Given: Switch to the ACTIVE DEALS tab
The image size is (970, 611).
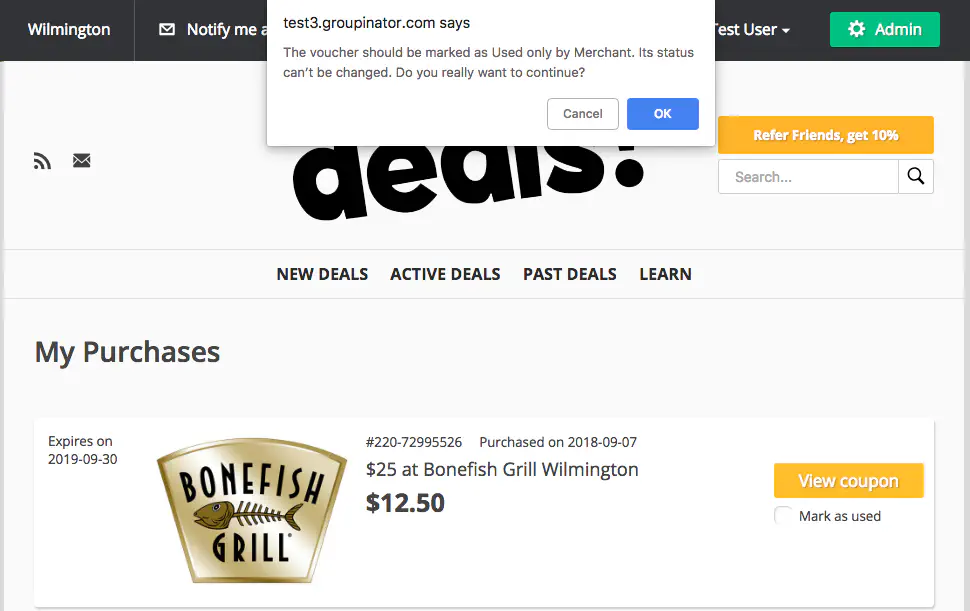Looking at the screenshot, I should (x=444, y=273).
